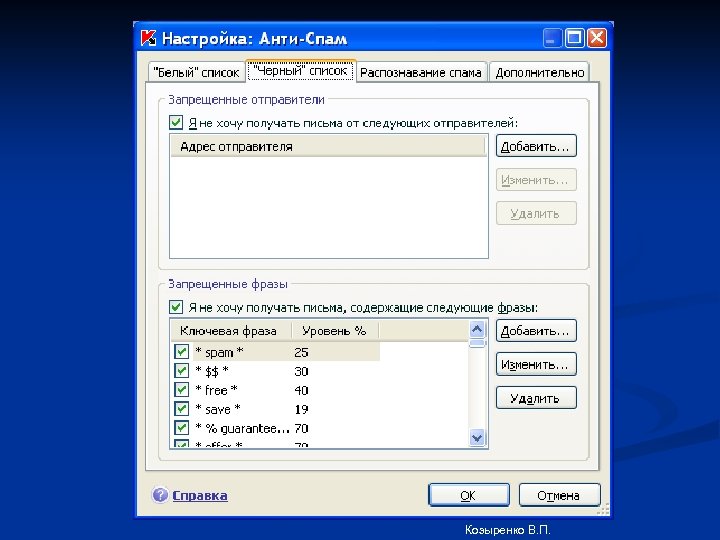Maximize the Анти-Спам settings window
The image size is (720, 540).
pos(574,38)
